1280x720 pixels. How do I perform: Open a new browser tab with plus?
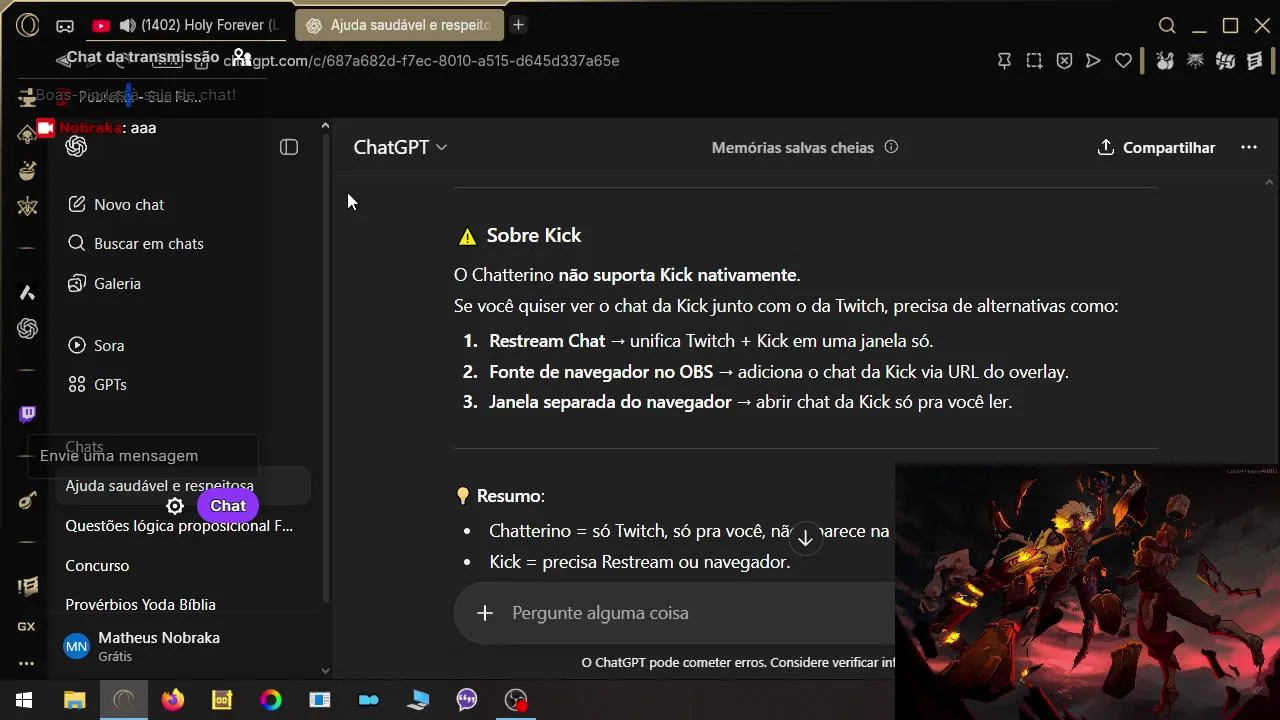[518, 25]
